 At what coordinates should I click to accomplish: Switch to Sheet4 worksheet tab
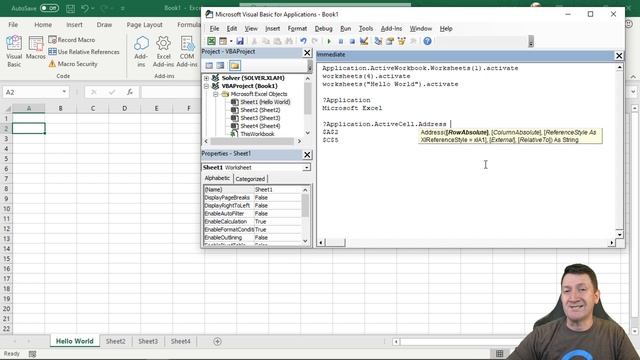[x=180, y=341]
